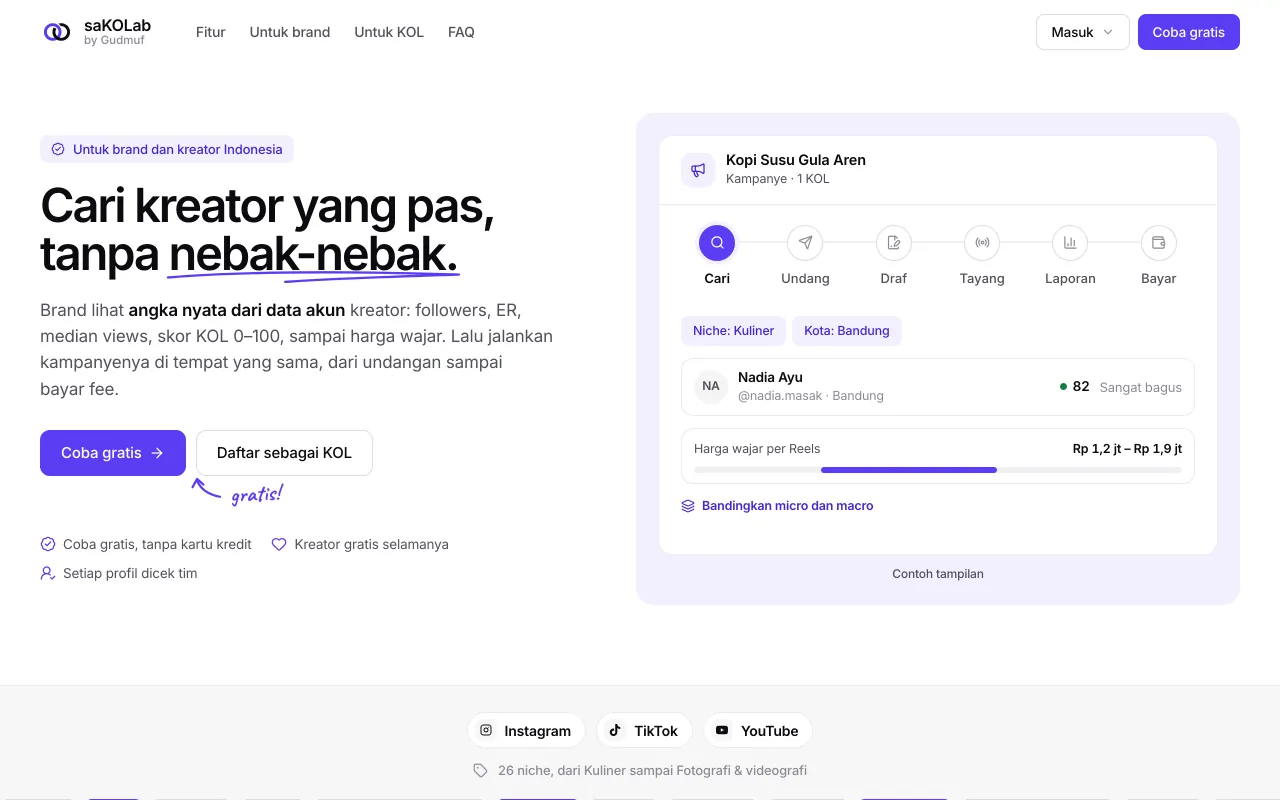Click the NA avatar of Nadia Ayu
The image size is (1280, 800).
711,386
